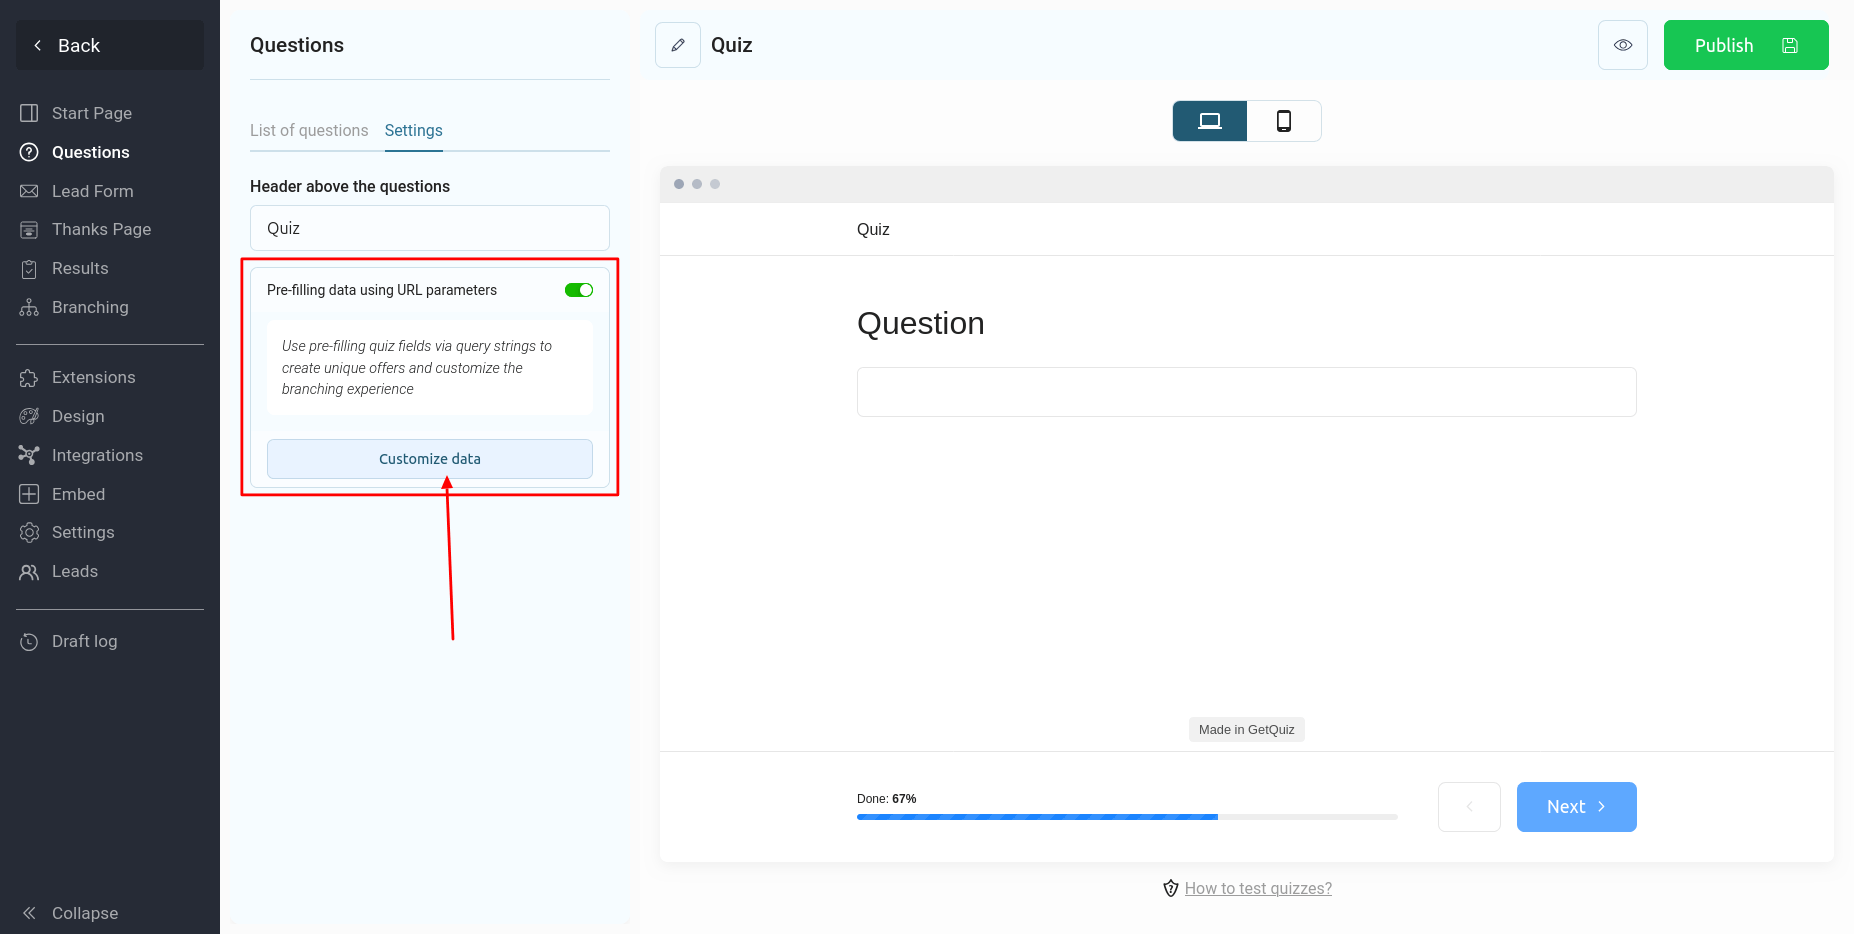Open the How to test quizzes link
Screen dimensions: 1854x934
1258,888
